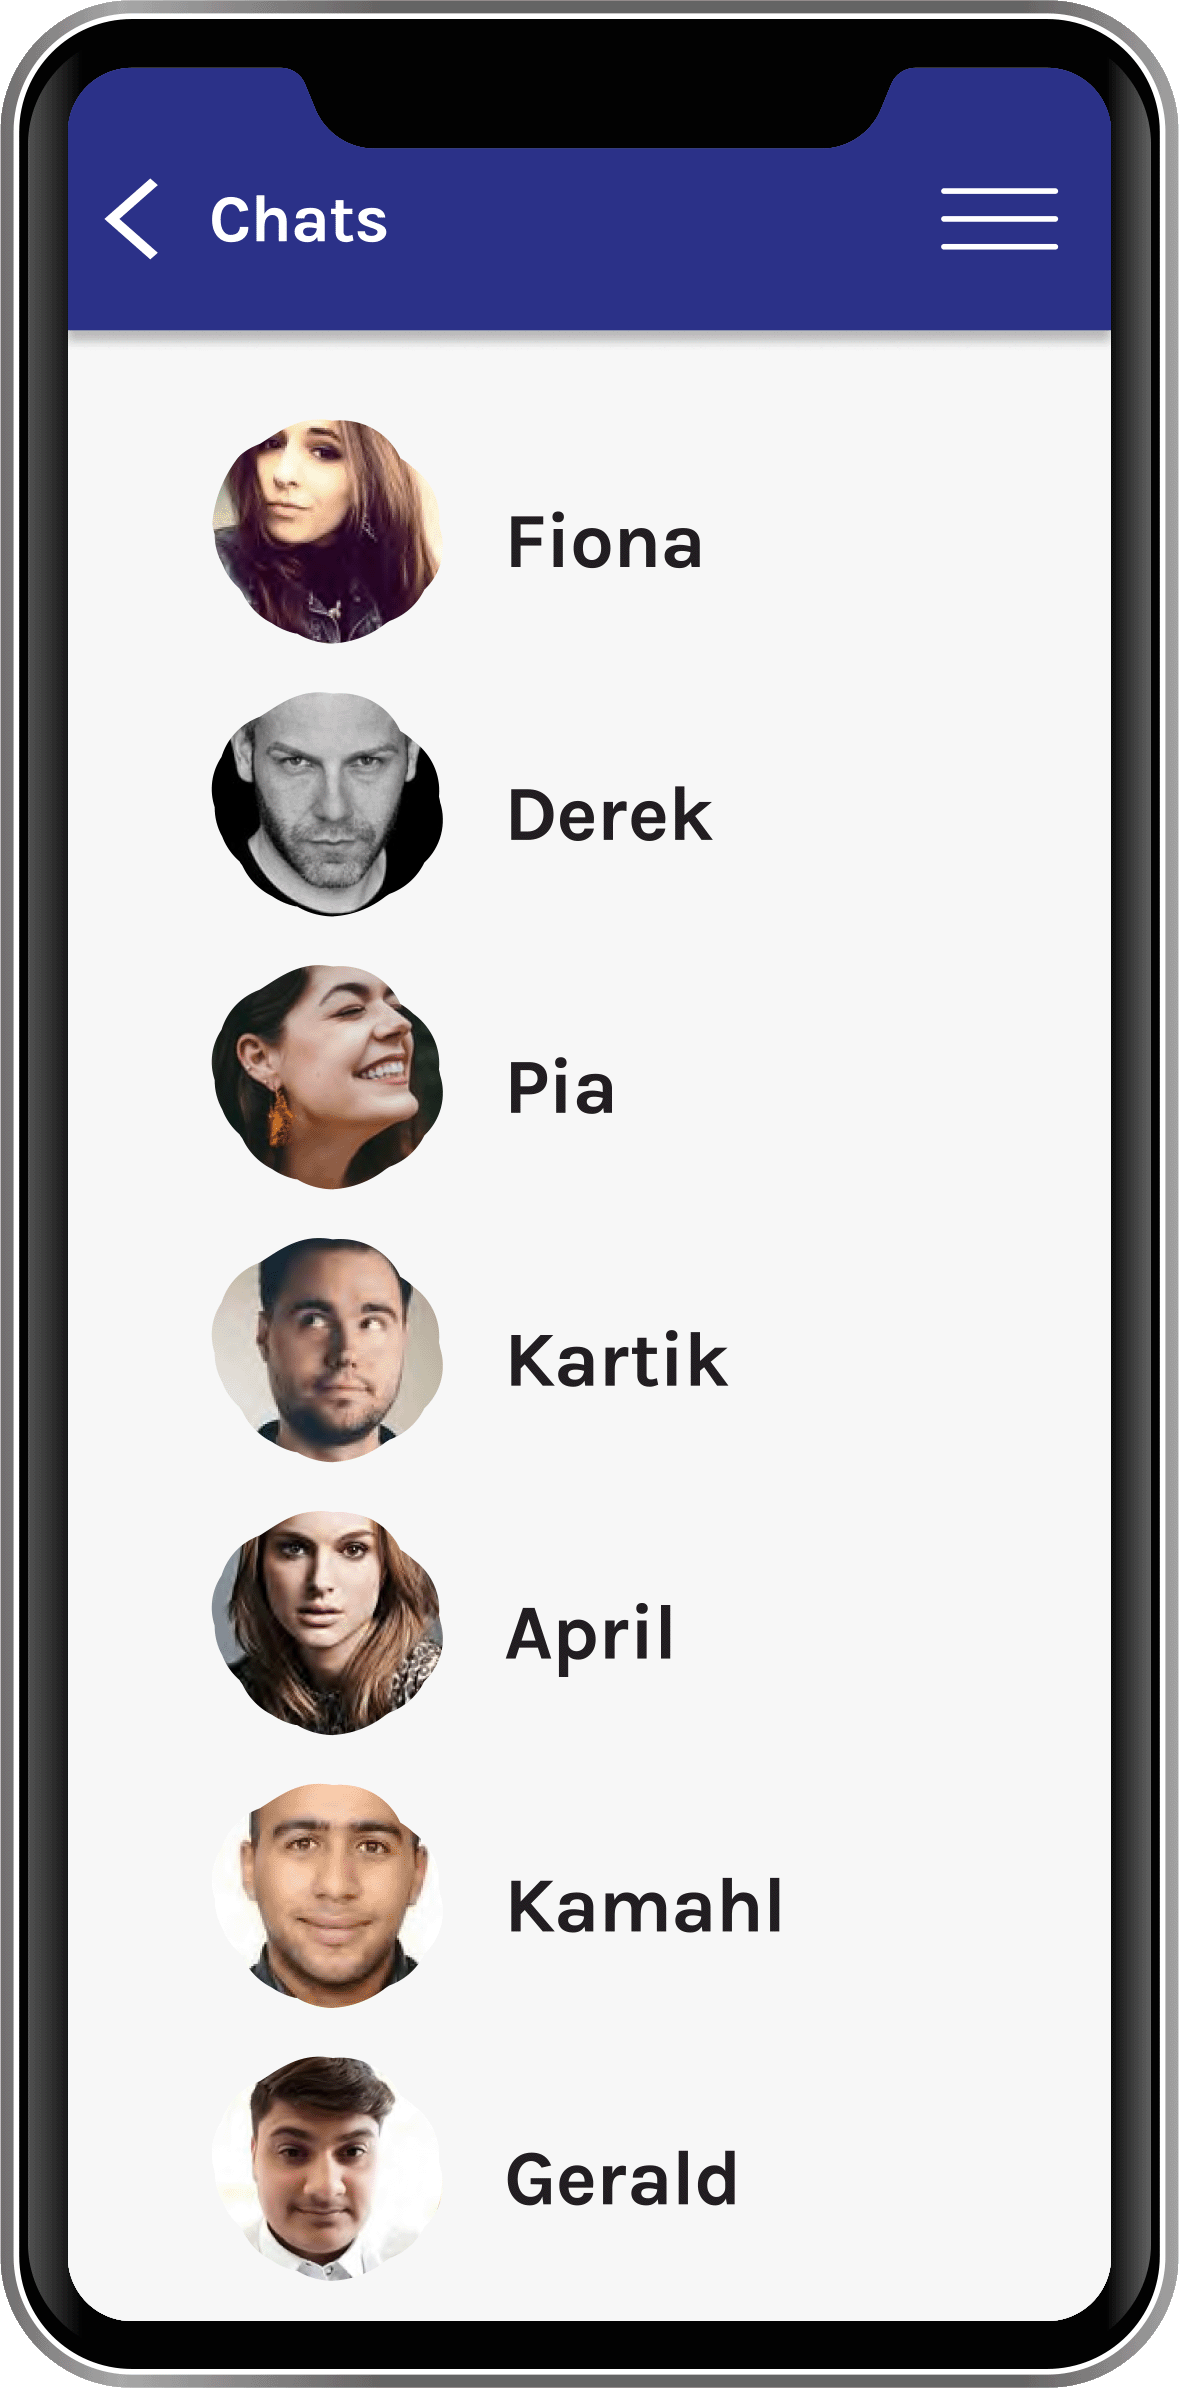
Task: Select Kartik's avatar image
Action: pos(327,1350)
